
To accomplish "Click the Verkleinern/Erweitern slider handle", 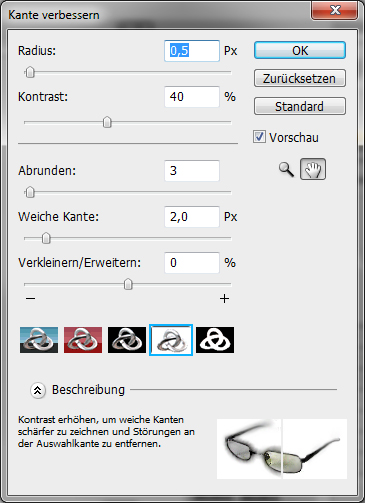I will tap(128, 284).
